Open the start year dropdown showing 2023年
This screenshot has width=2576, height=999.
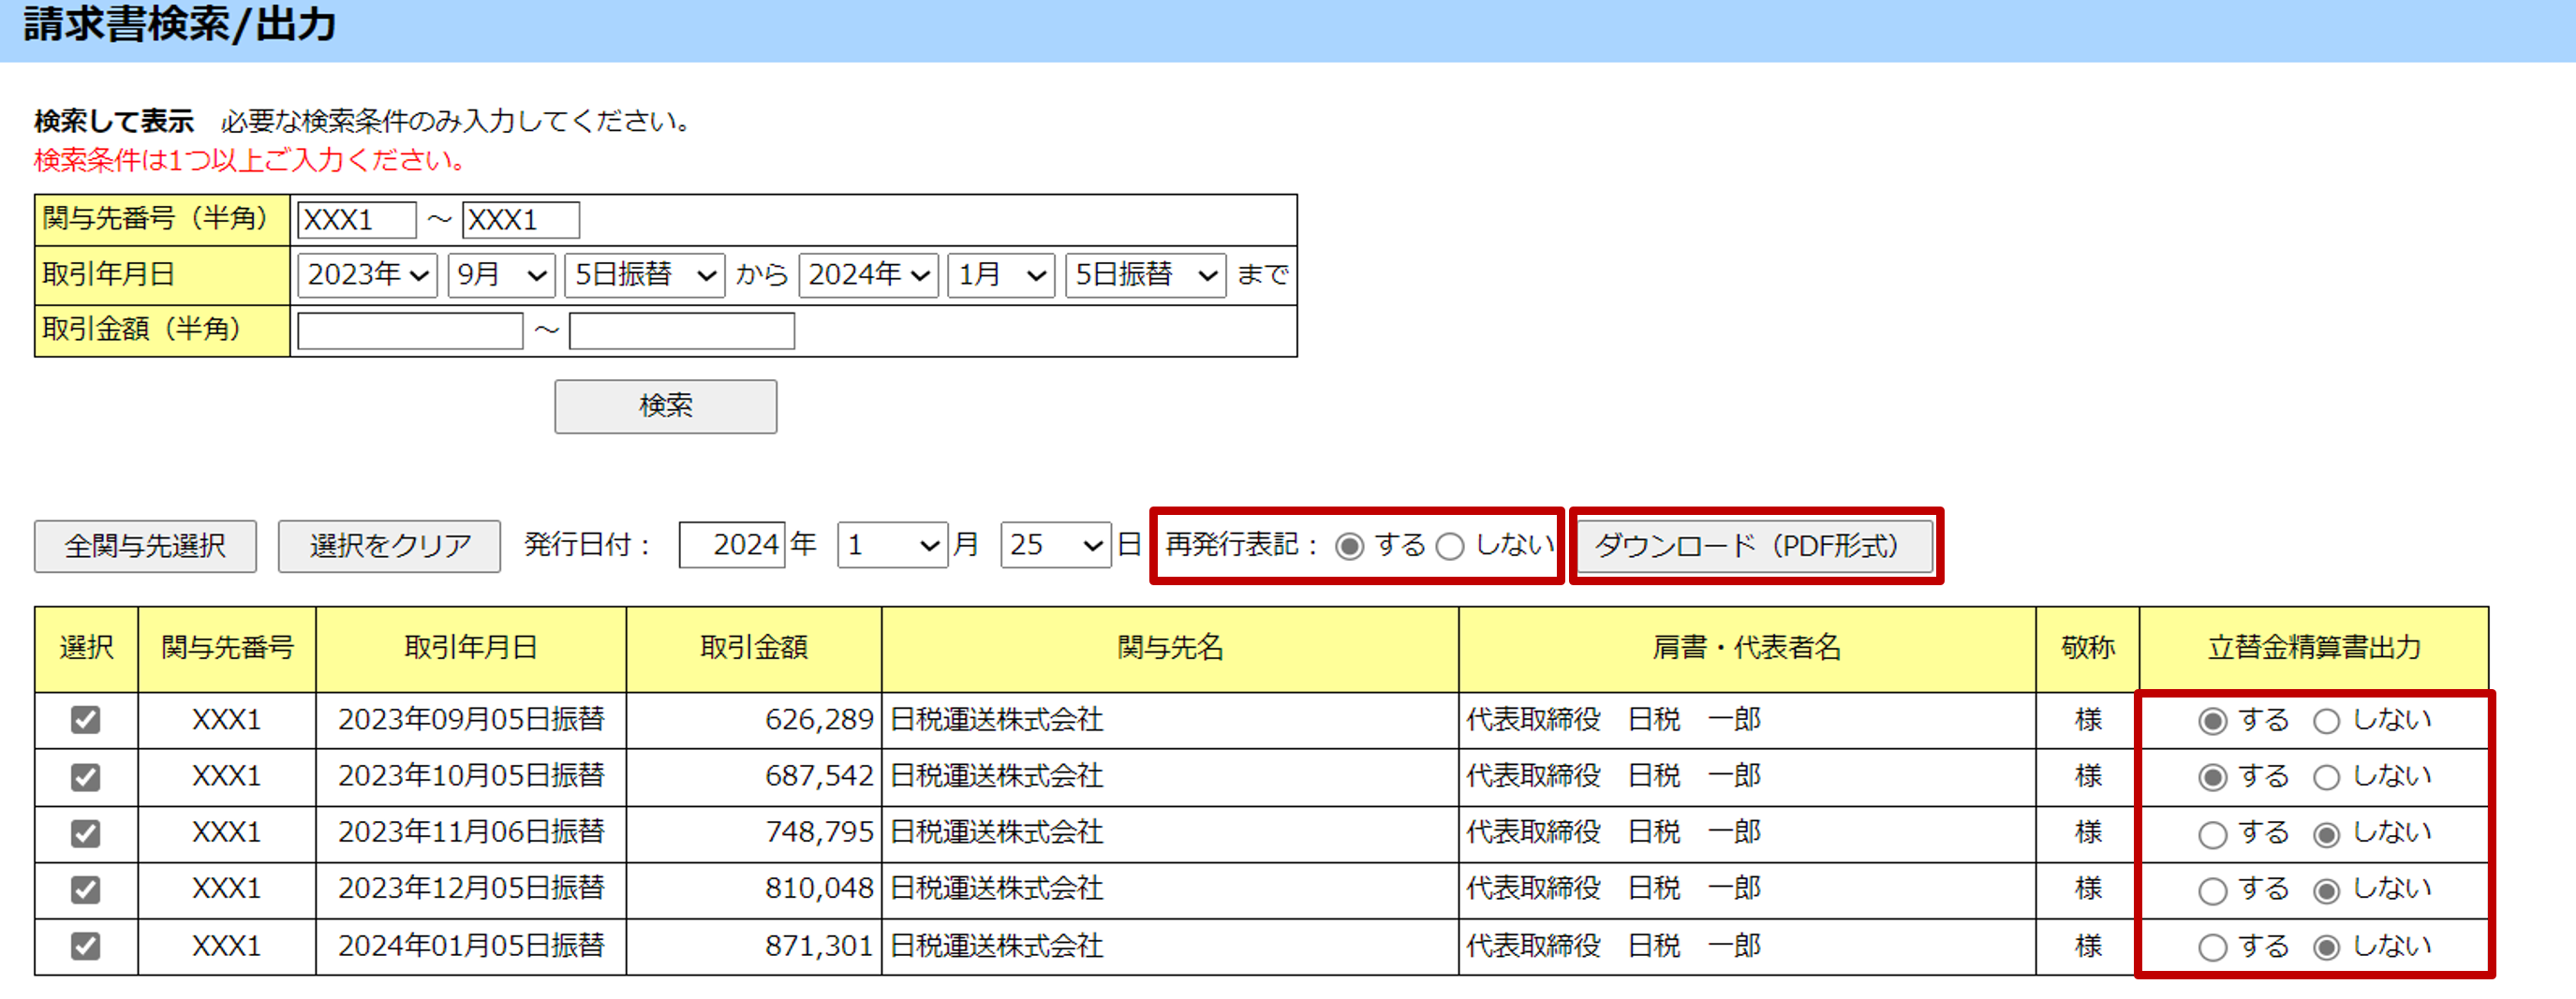tap(367, 275)
